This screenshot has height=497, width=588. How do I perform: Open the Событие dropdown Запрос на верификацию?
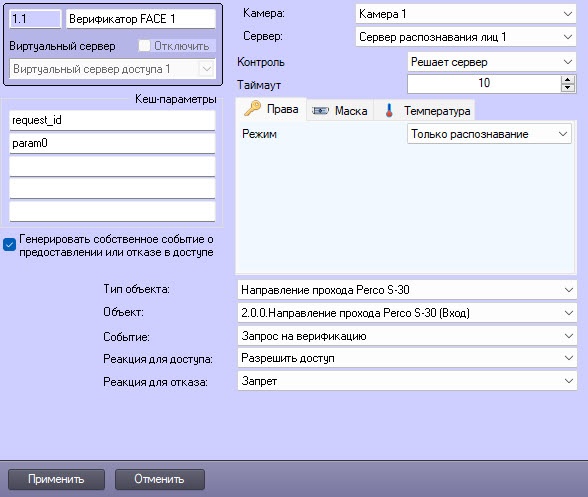[407, 336]
